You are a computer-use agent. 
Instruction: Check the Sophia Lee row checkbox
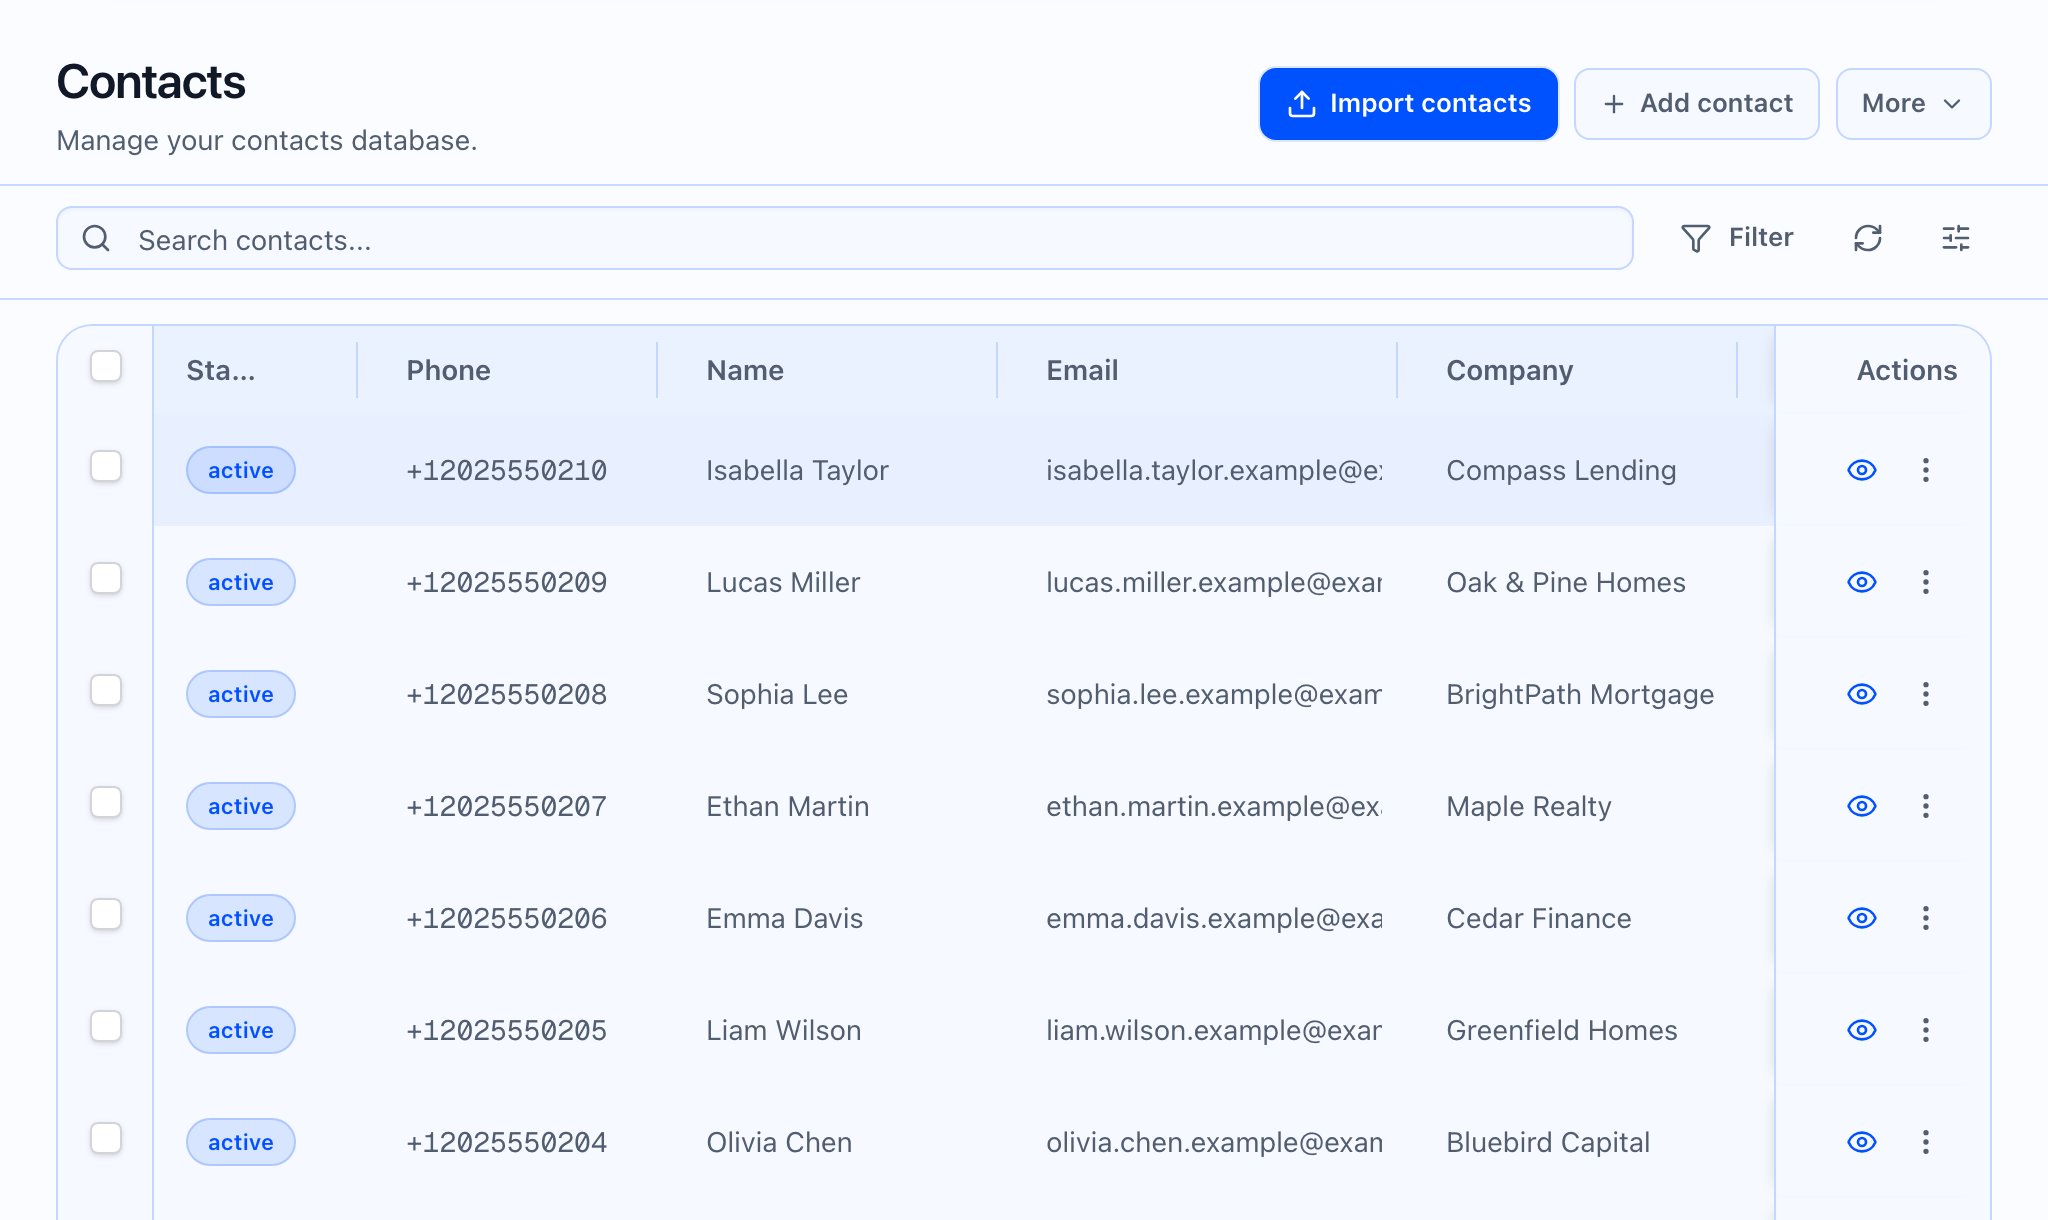click(x=106, y=690)
